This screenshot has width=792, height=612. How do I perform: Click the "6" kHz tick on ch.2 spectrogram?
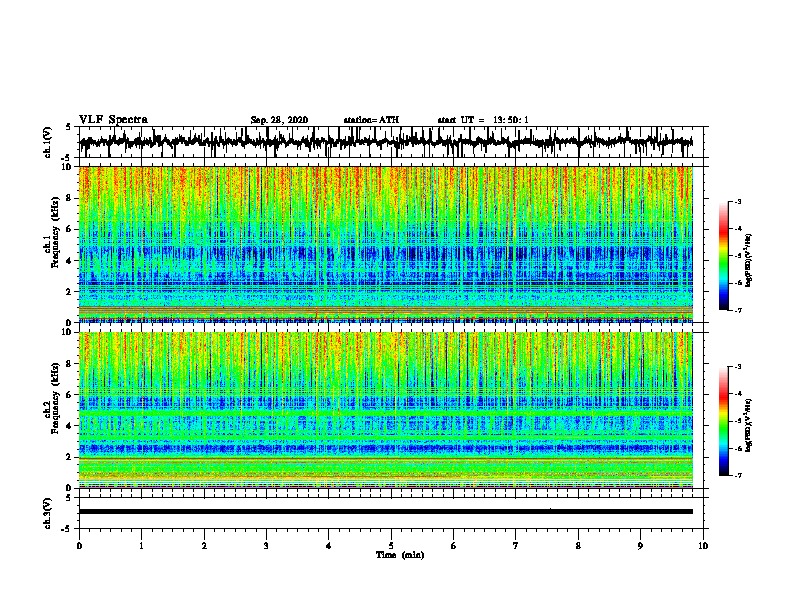point(70,395)
